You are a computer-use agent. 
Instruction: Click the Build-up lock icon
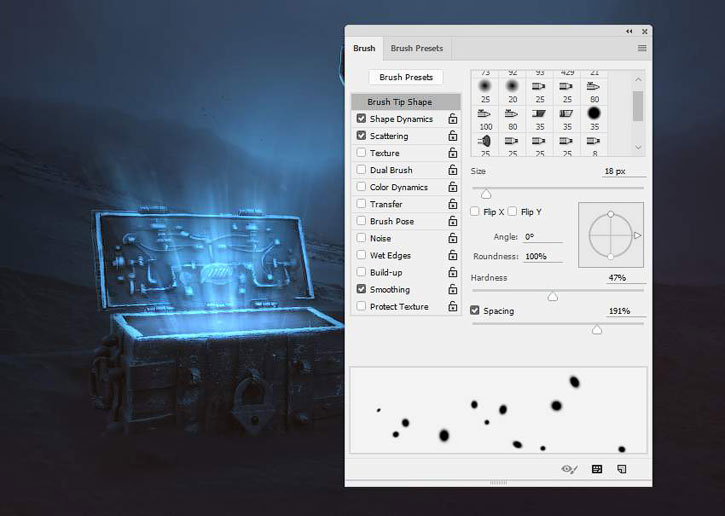(453, 272)
